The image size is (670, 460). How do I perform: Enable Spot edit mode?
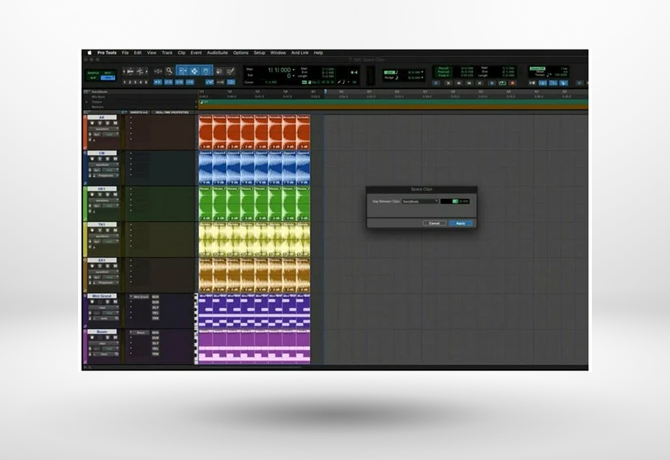pos(107,72)
